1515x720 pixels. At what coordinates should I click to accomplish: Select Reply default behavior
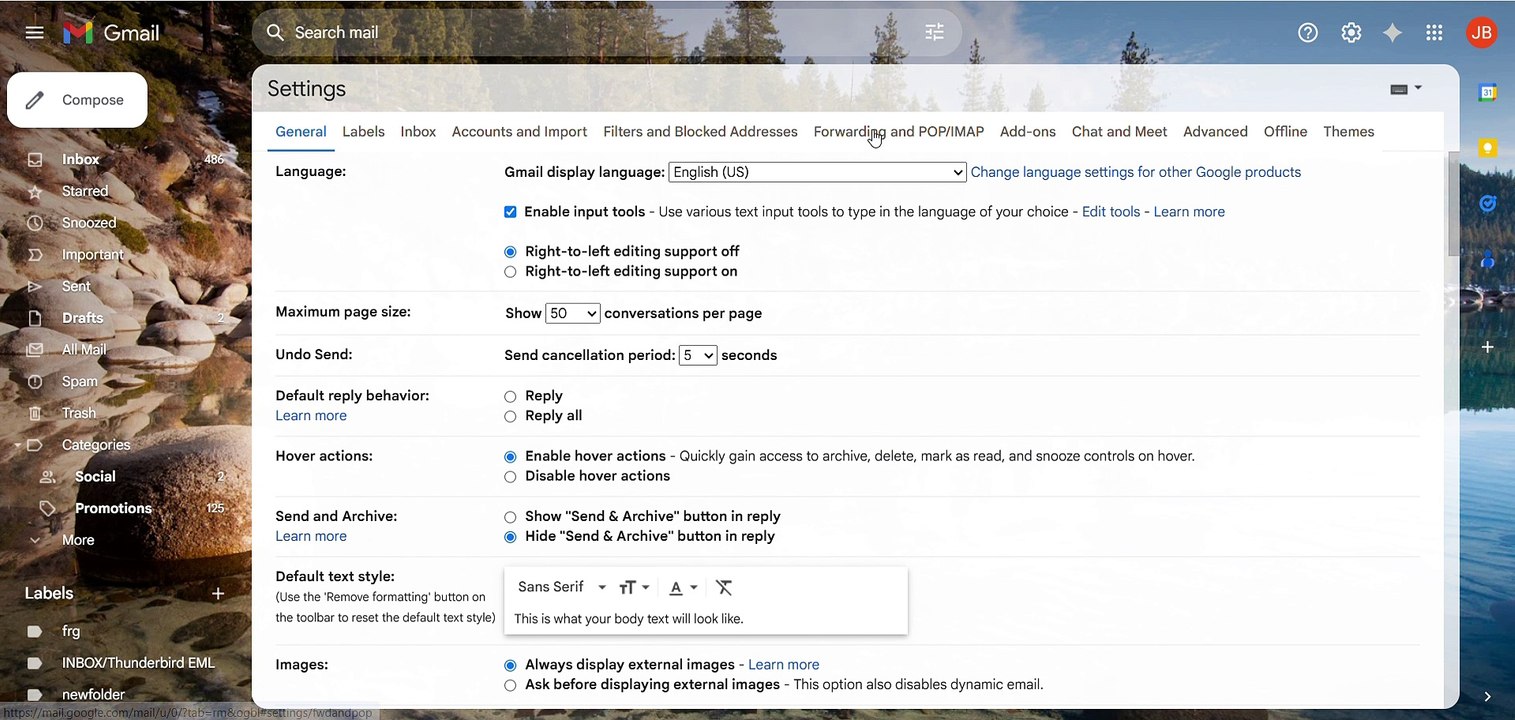tap(510, 396)
